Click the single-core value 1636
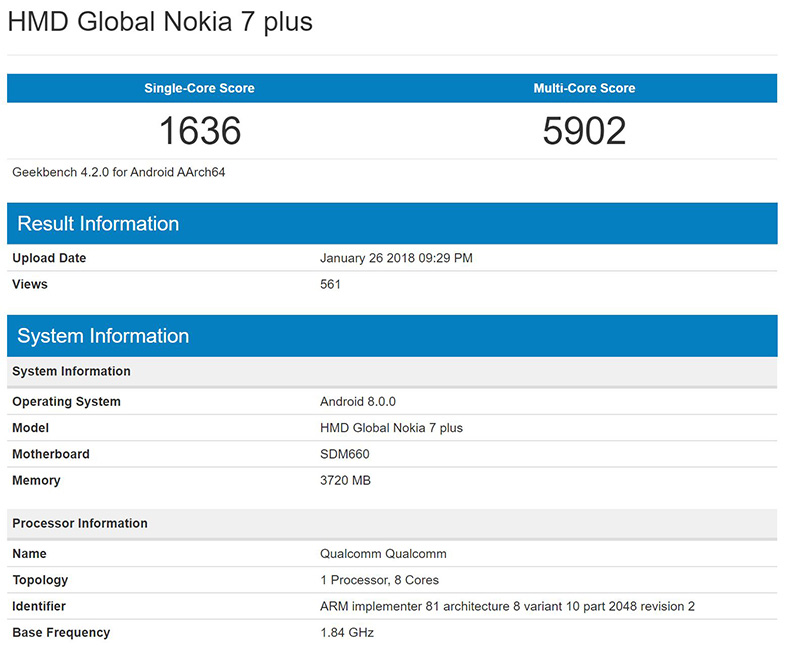The image size is (801, 648). coord(200,131)
